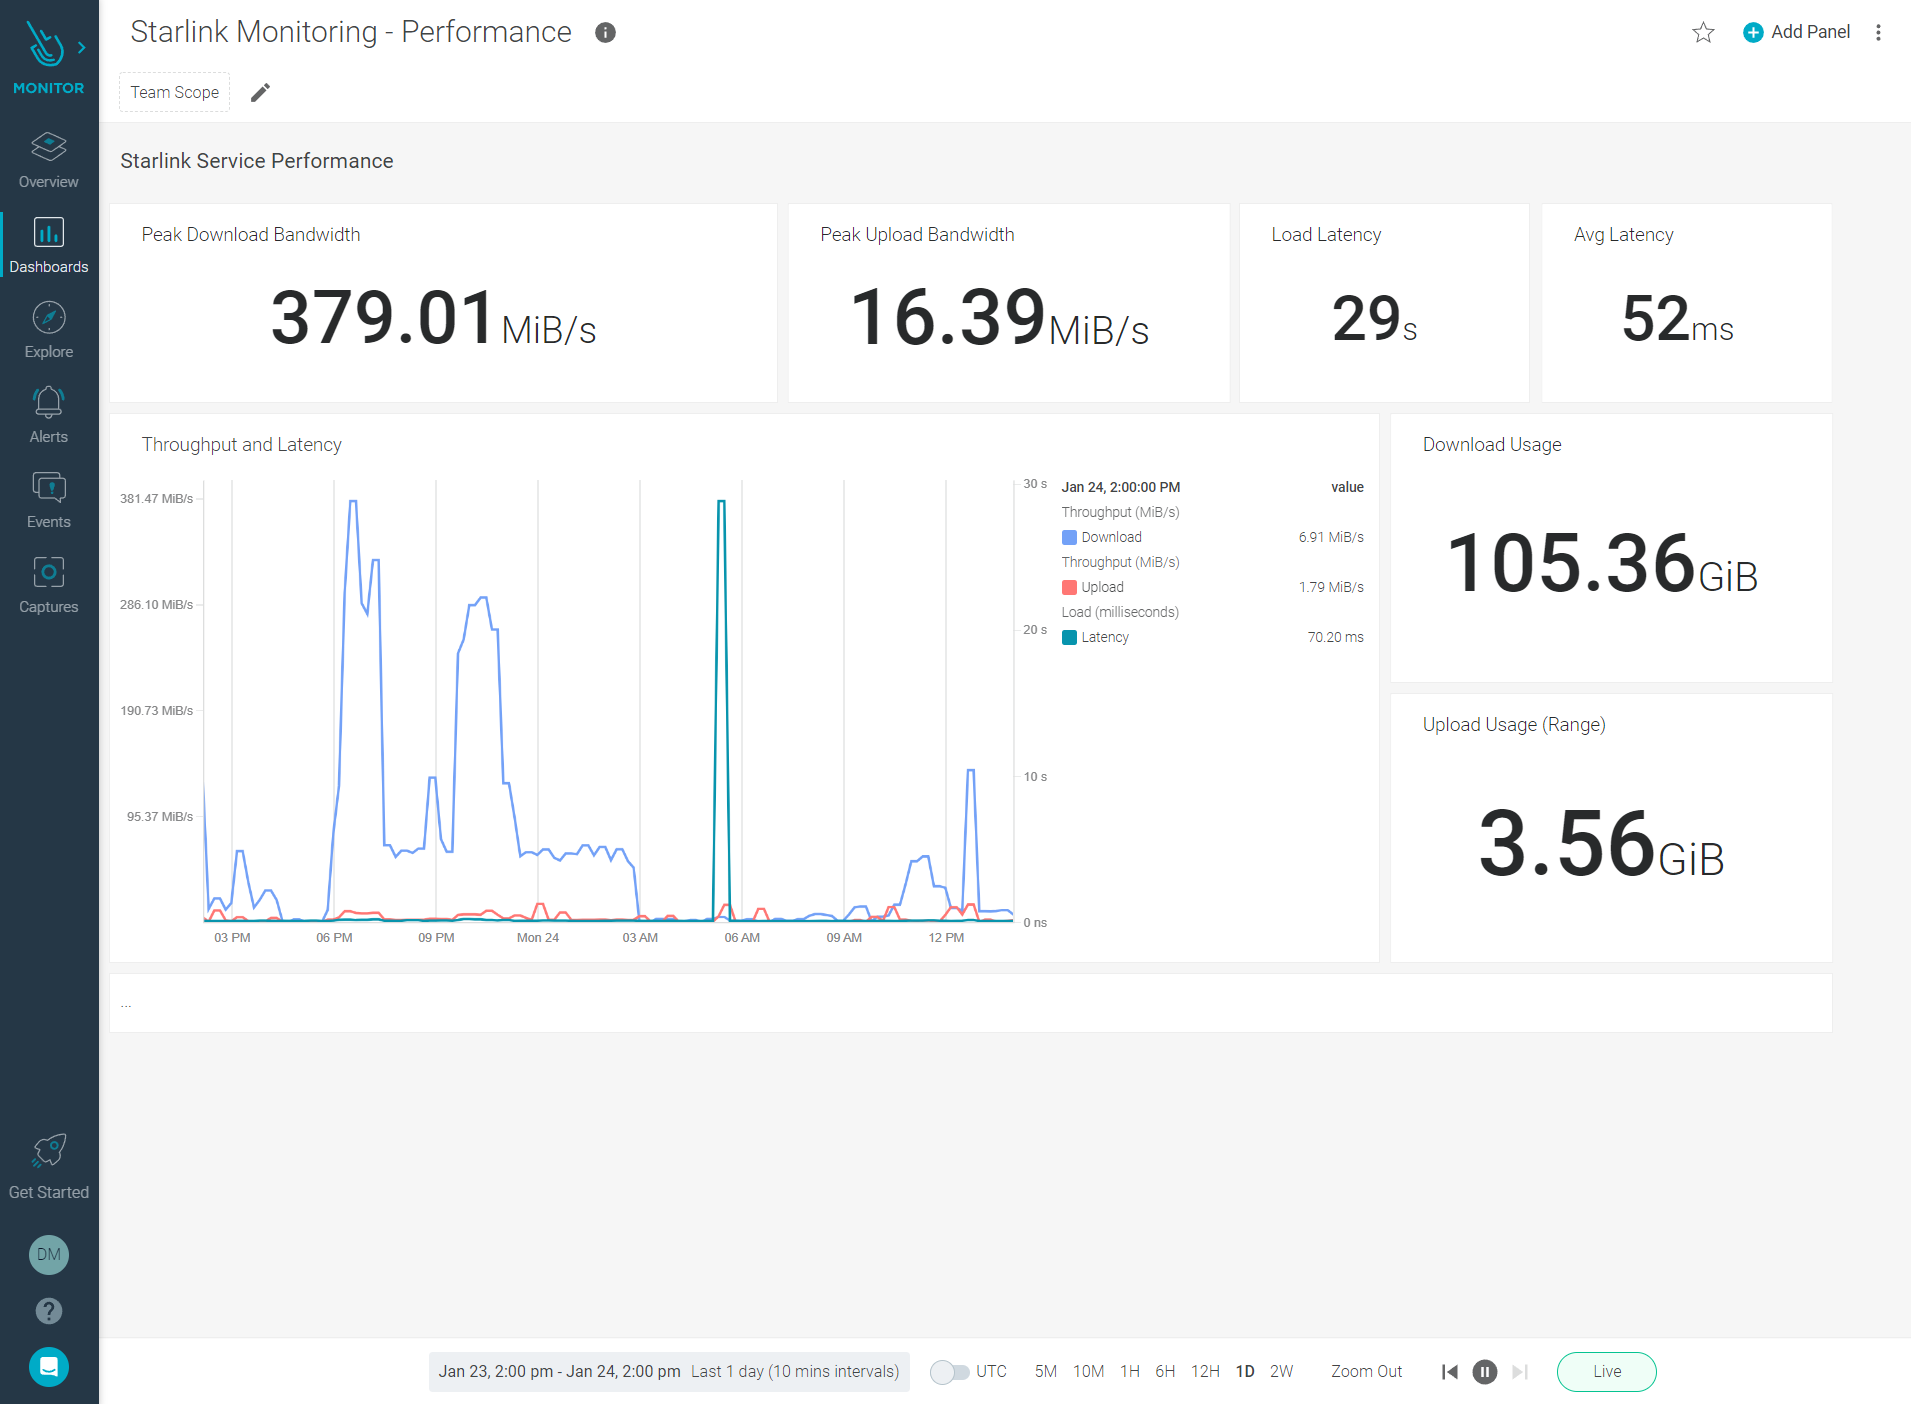Screen dimensions: 1911x1404
Task: Click the Latency legend label
Action: tap(1105, 637)
